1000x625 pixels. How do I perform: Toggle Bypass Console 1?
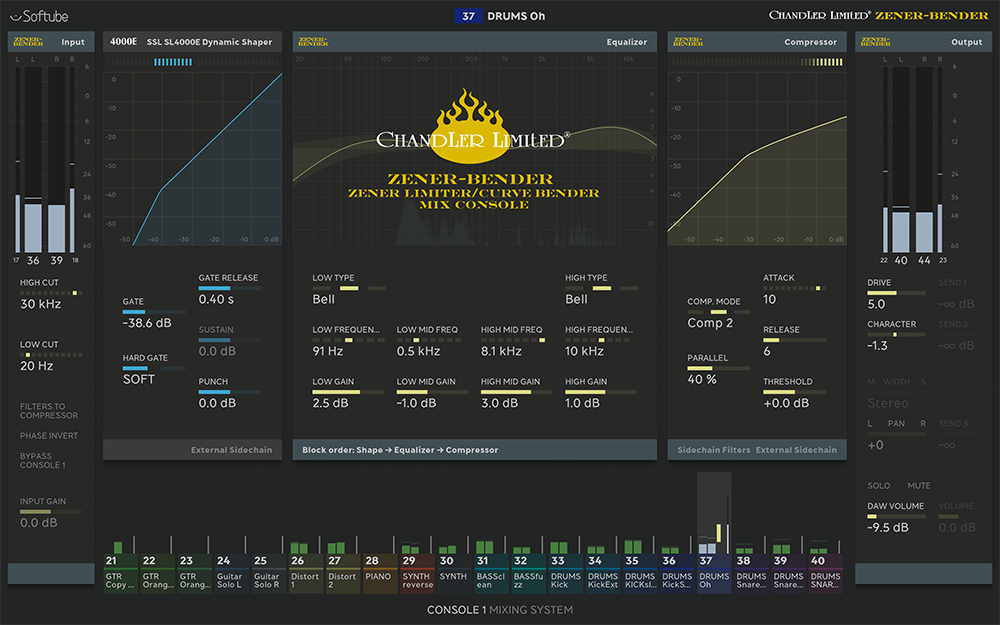click(x=43, y=461)
